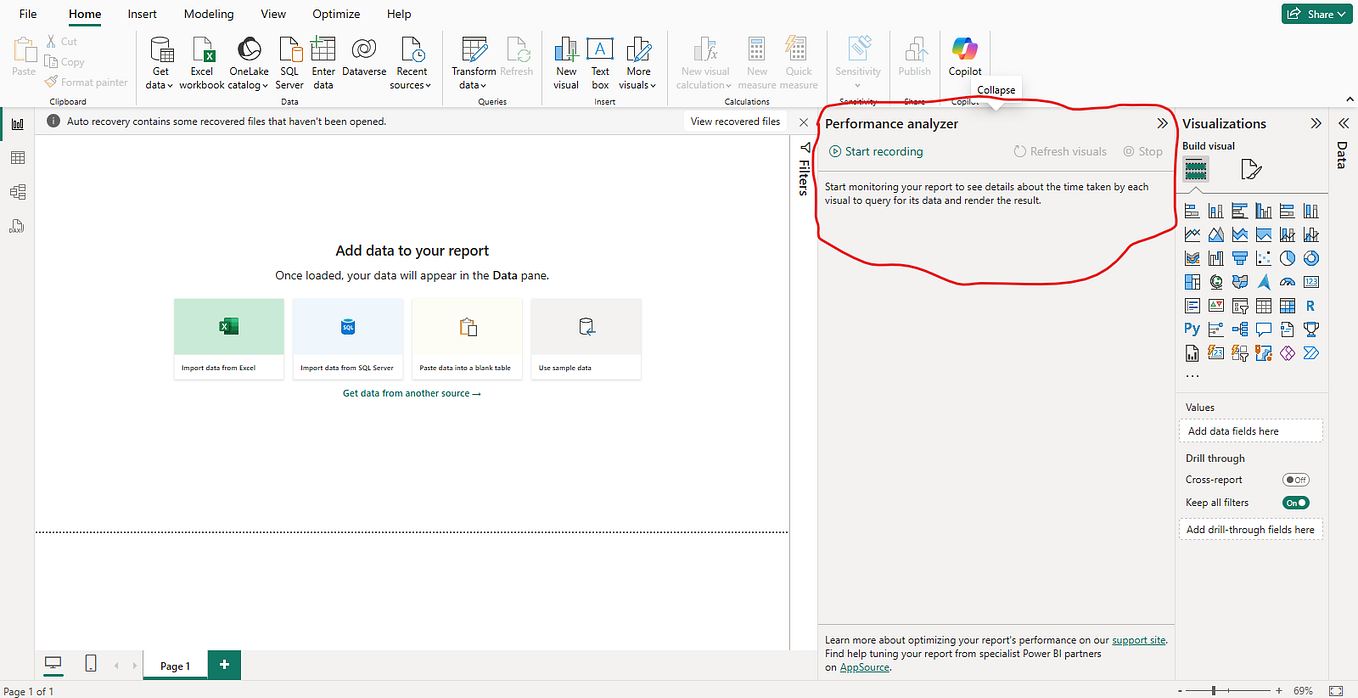Switch to the Modeling ribbon tab
This screenshot has width=1358, height=698.
click(x=208, y=14)
